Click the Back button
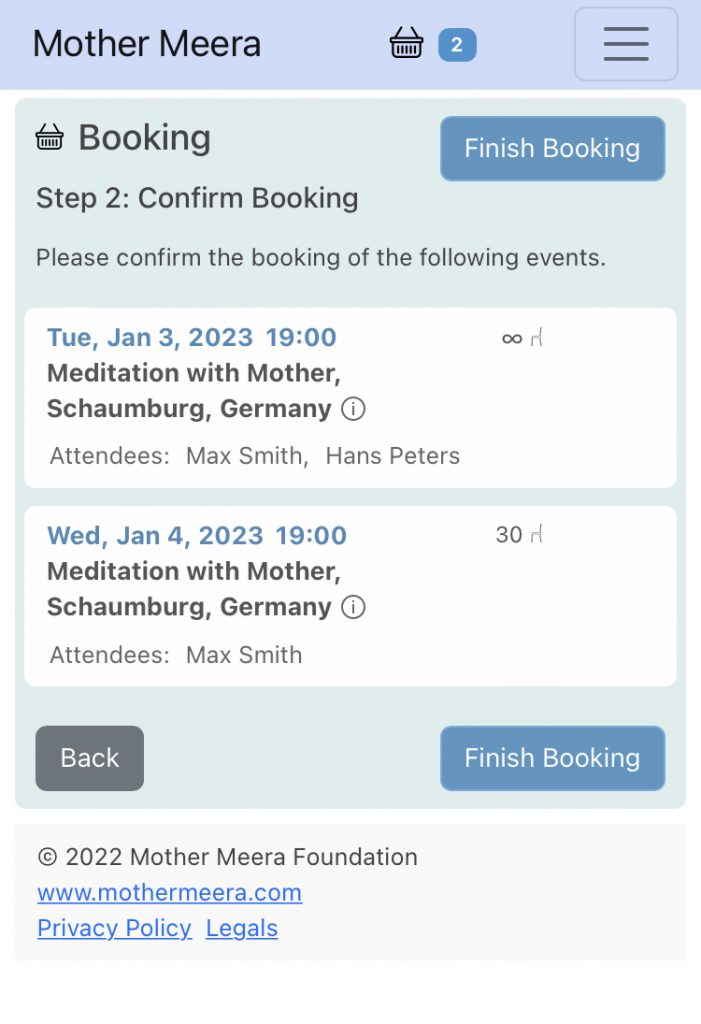Screen dimensions: 701x1024 tap(90, 758)
